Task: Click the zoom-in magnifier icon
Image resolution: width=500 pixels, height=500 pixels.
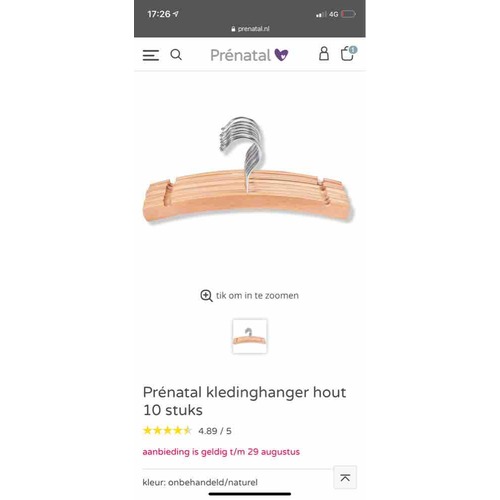Action: click(x=206, y=295)
